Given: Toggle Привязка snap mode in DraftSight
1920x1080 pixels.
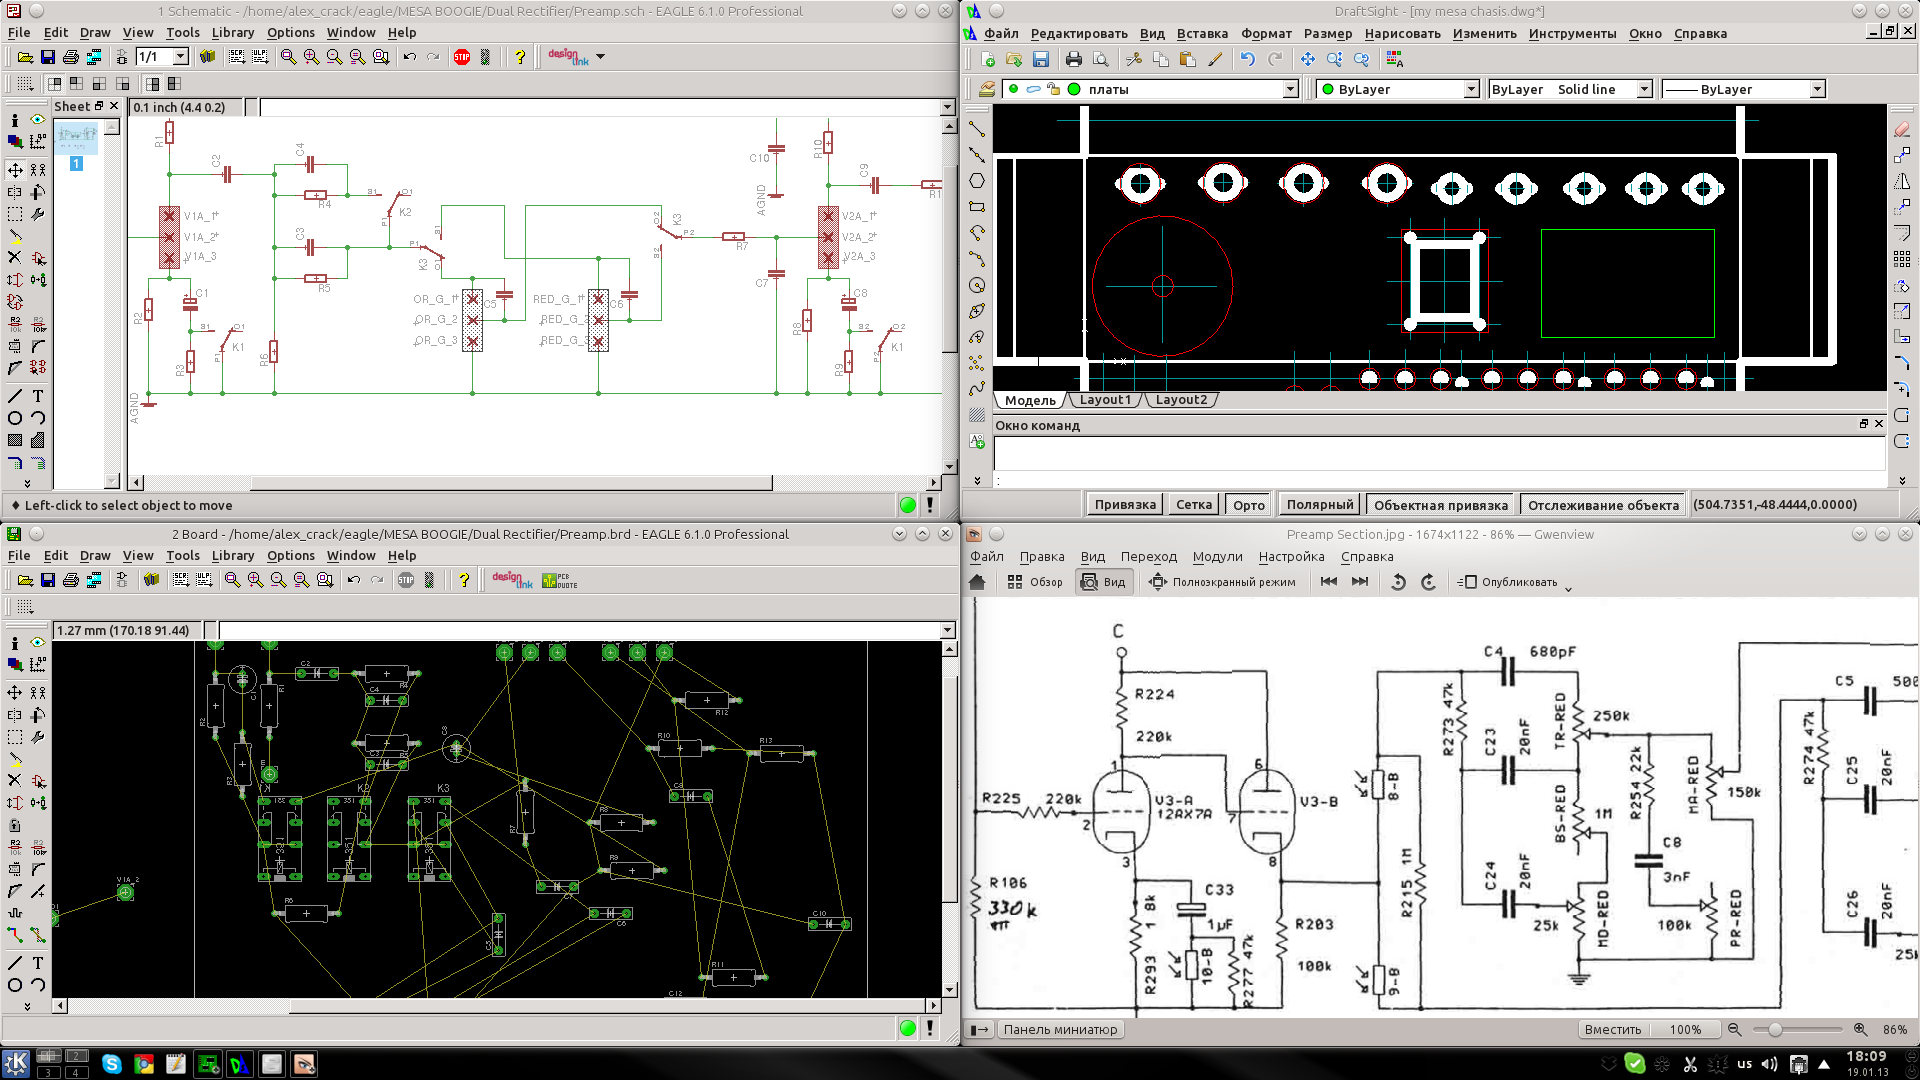Looking at the screenshot, I should (x=1125, y=505).
